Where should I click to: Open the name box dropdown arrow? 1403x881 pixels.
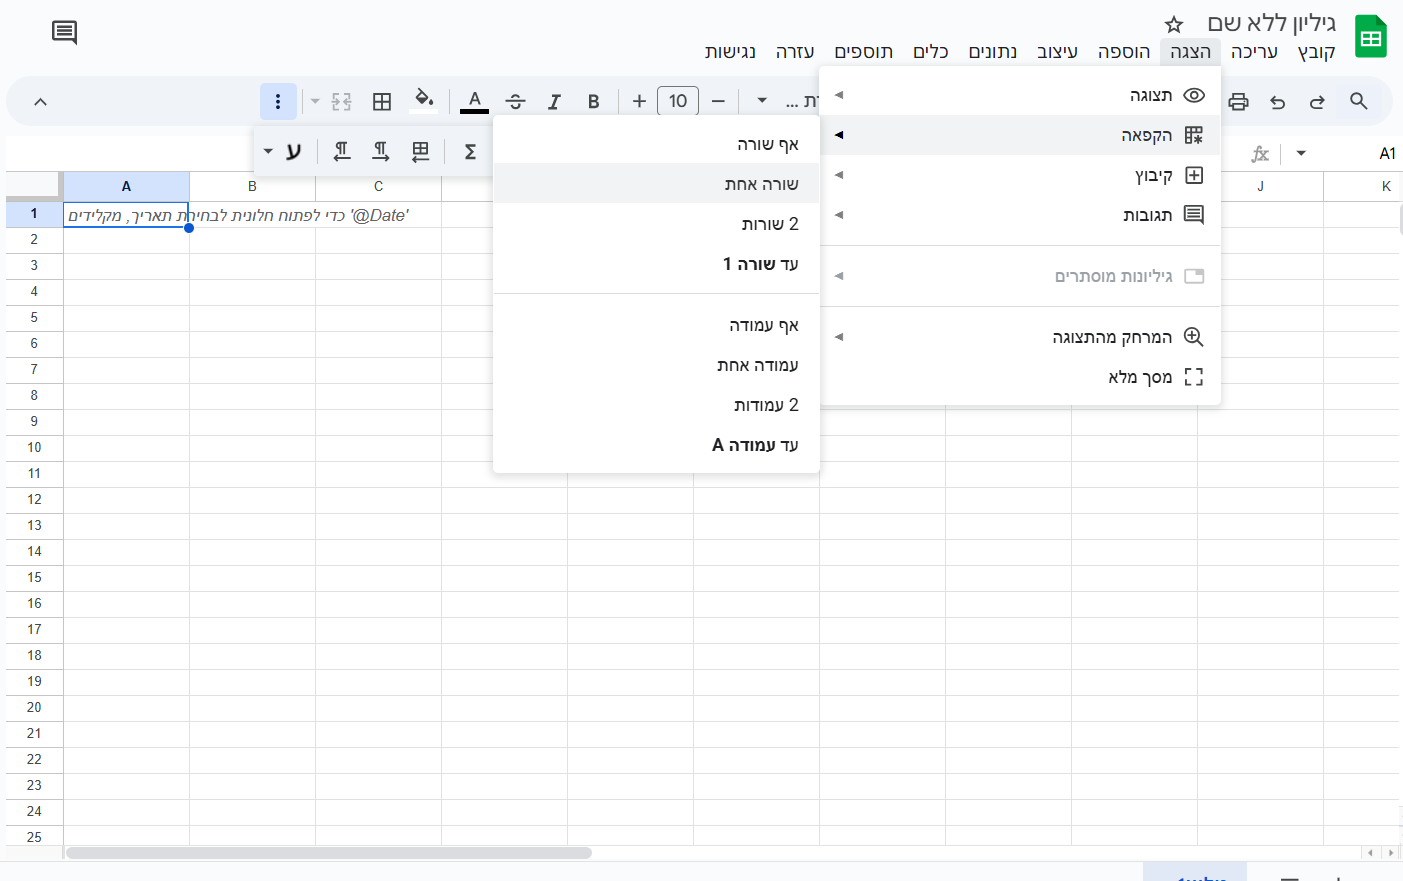tap(1301, 153)
